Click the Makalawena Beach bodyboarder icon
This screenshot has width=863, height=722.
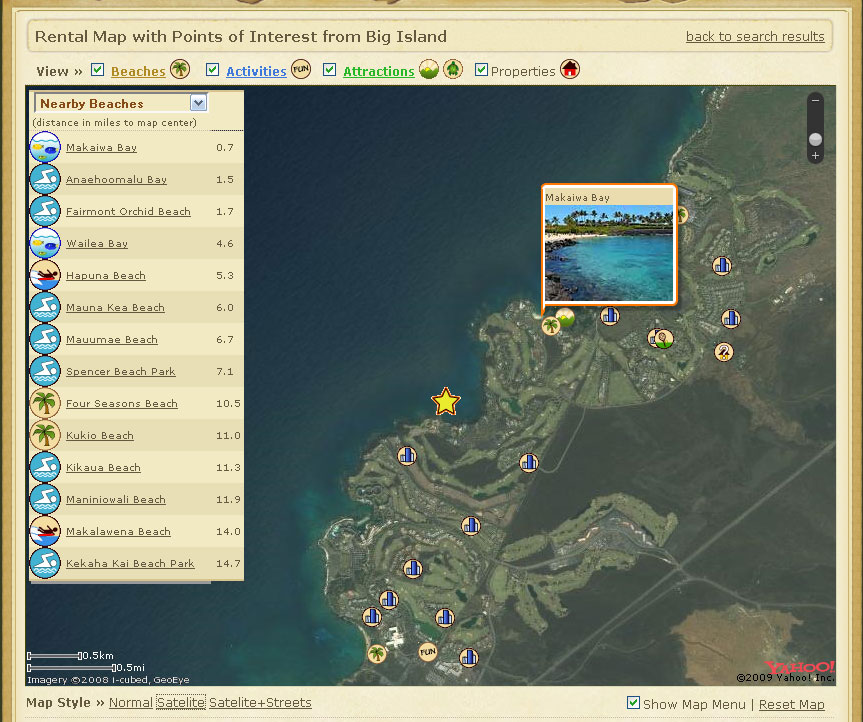(x=45, y=530)
